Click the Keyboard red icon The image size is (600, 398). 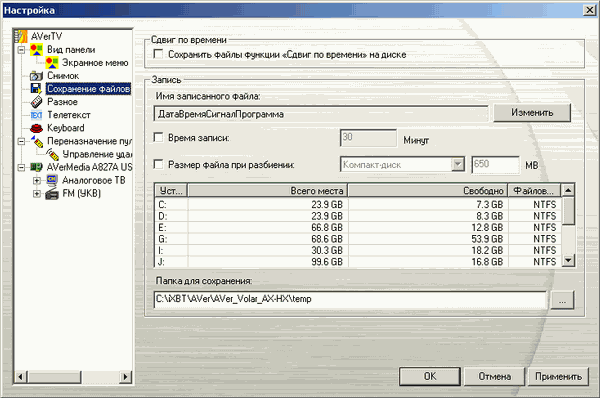pyautogui.click(x=36, y=128)
